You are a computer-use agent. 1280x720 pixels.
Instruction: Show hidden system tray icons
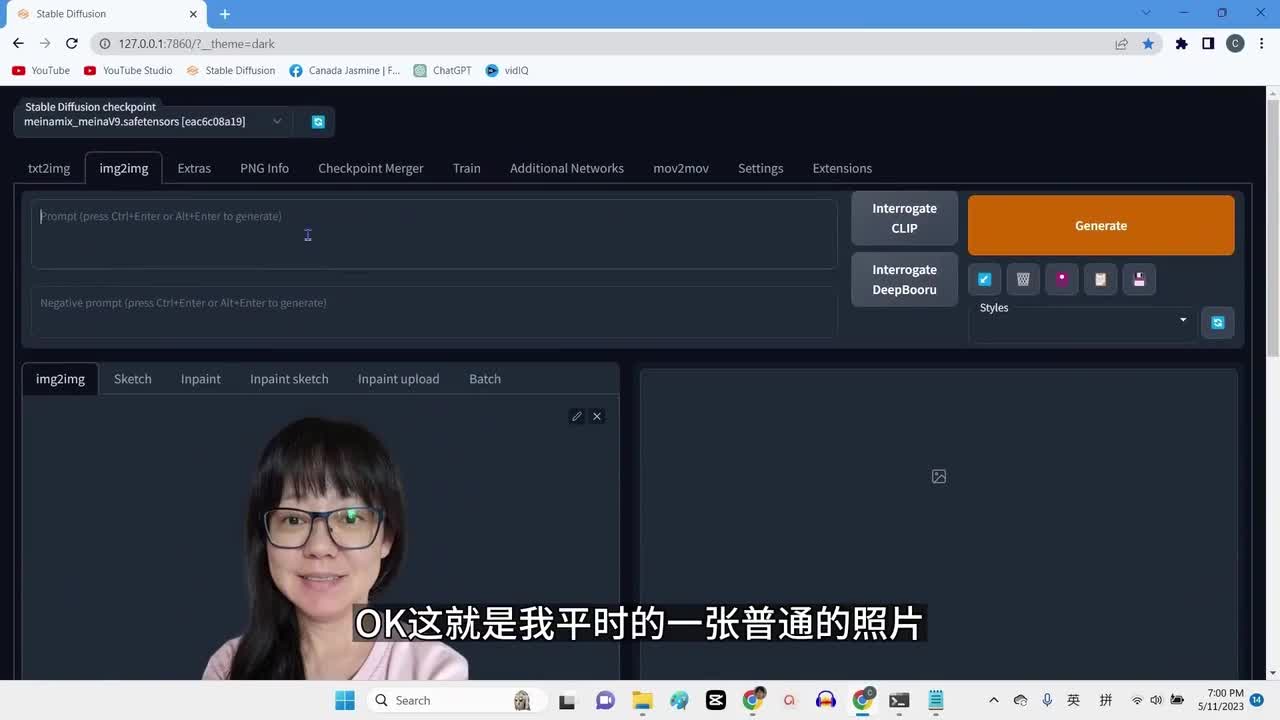tap(993, 701)
